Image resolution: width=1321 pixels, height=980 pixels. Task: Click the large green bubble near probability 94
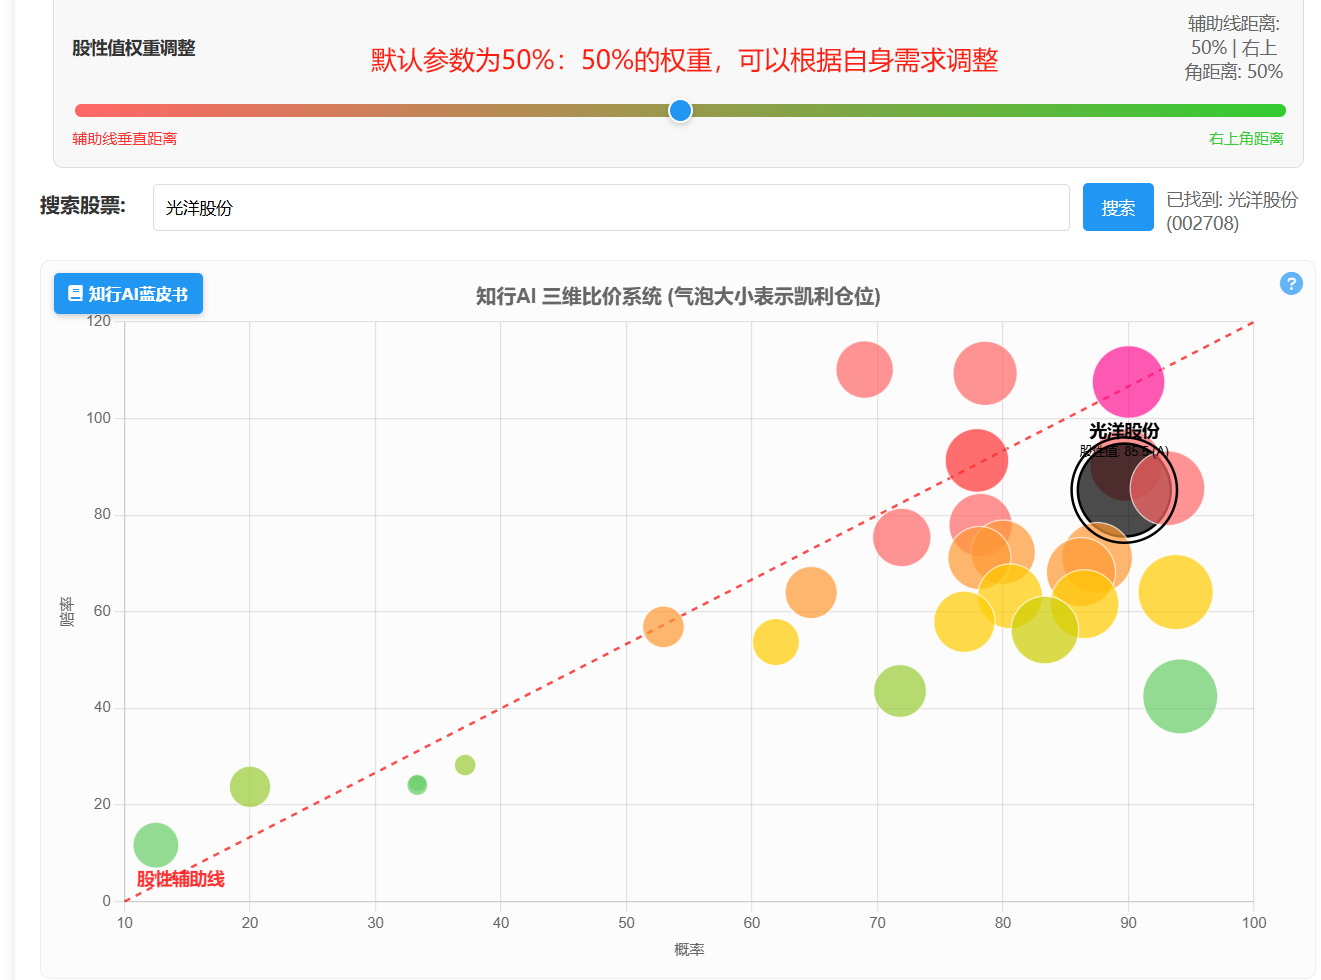[1180, 696]
